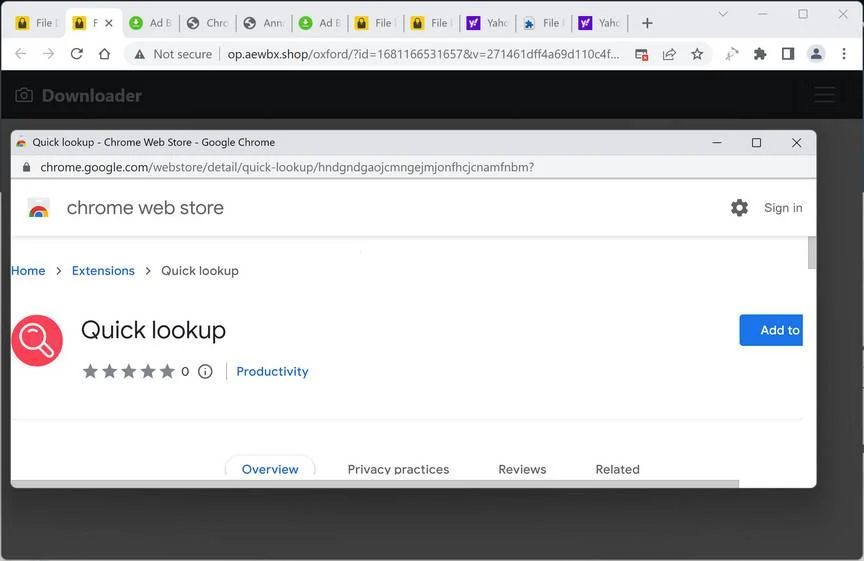Share this page via the share icon
Screen dimensions: 864x561
pos(669,54)
